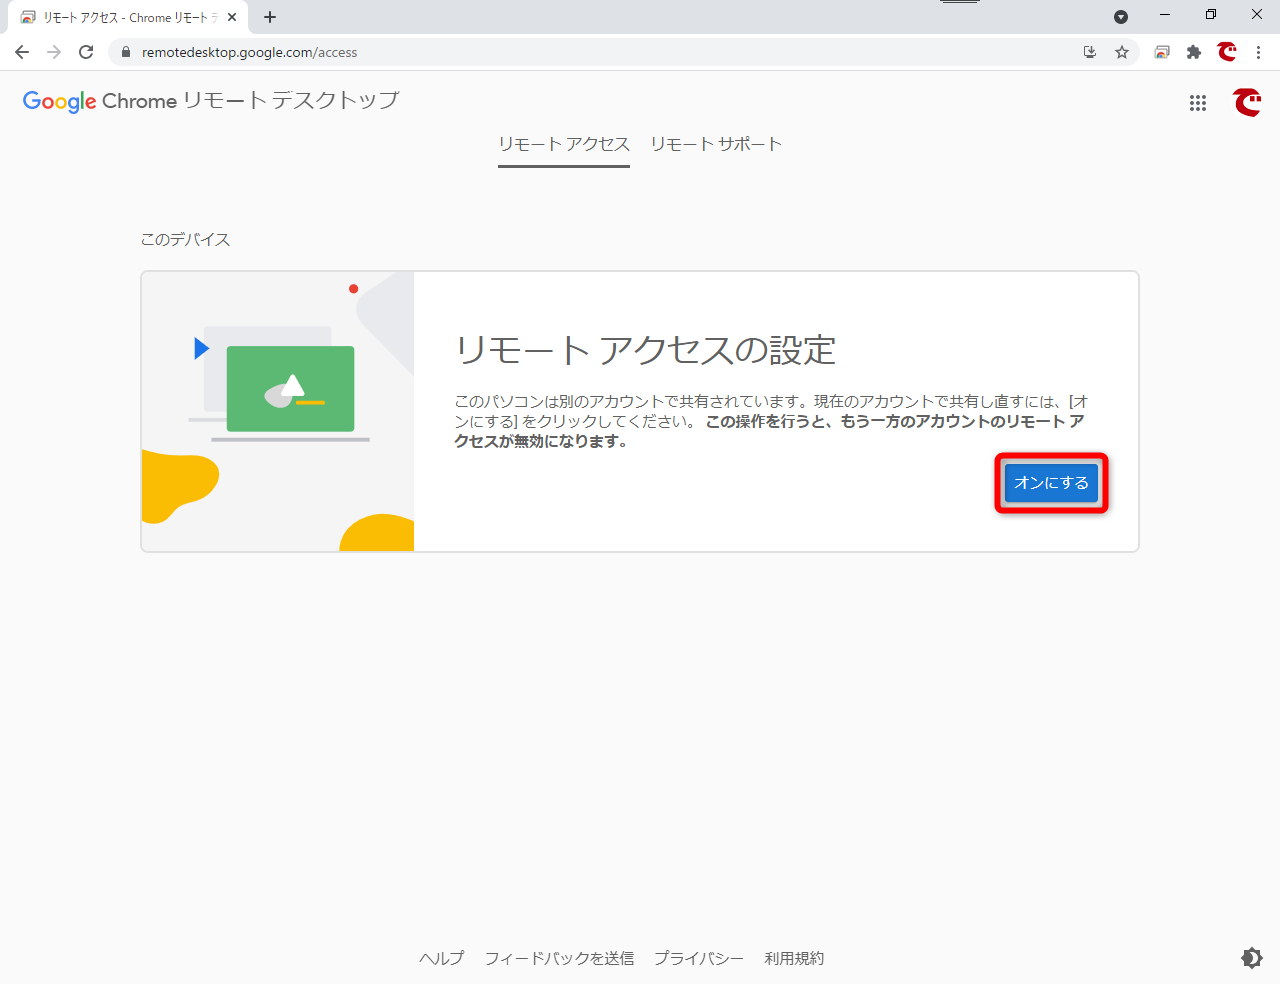
Task: Open the ヘルプ link in footer
Action: pyautogui.click(x=441, y=958)
